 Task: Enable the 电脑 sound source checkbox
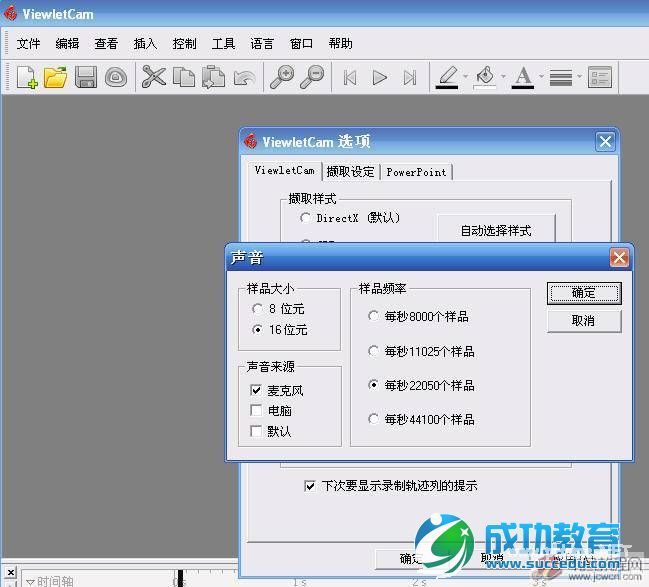pyautogui.click(x=258, y=410)
